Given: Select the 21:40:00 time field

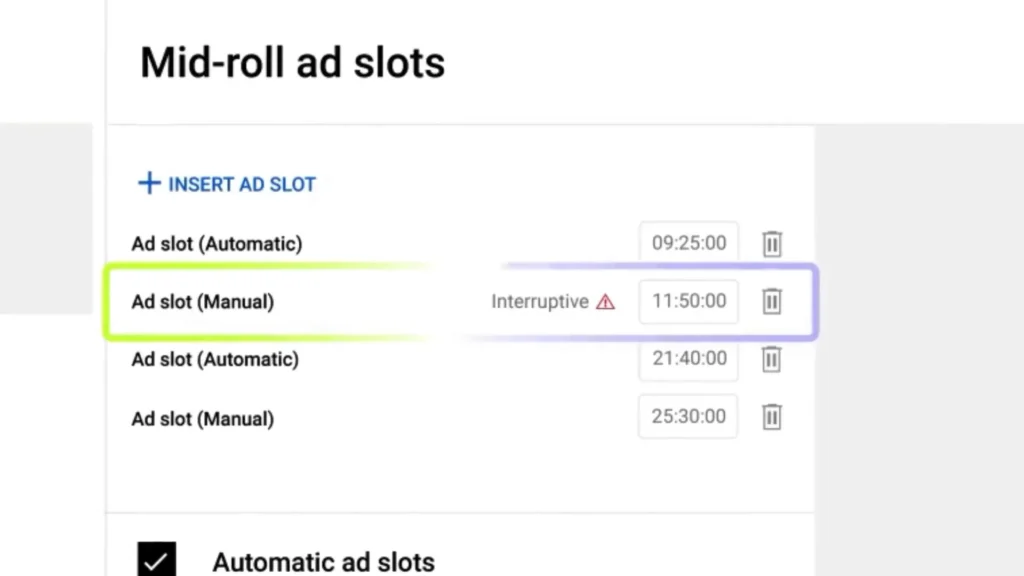Looking at the screenshot, I should click(689, 358).
